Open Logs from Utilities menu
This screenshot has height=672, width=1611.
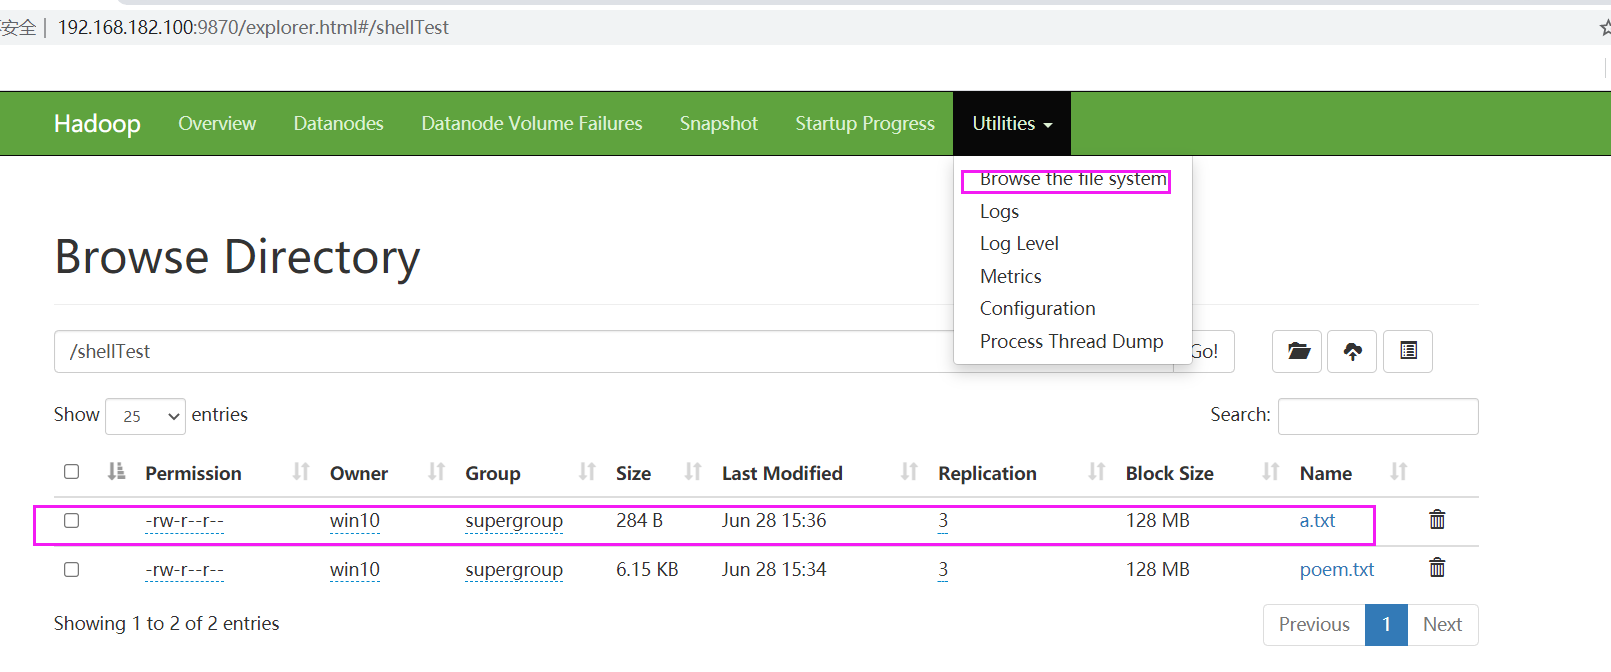(999, 211)
